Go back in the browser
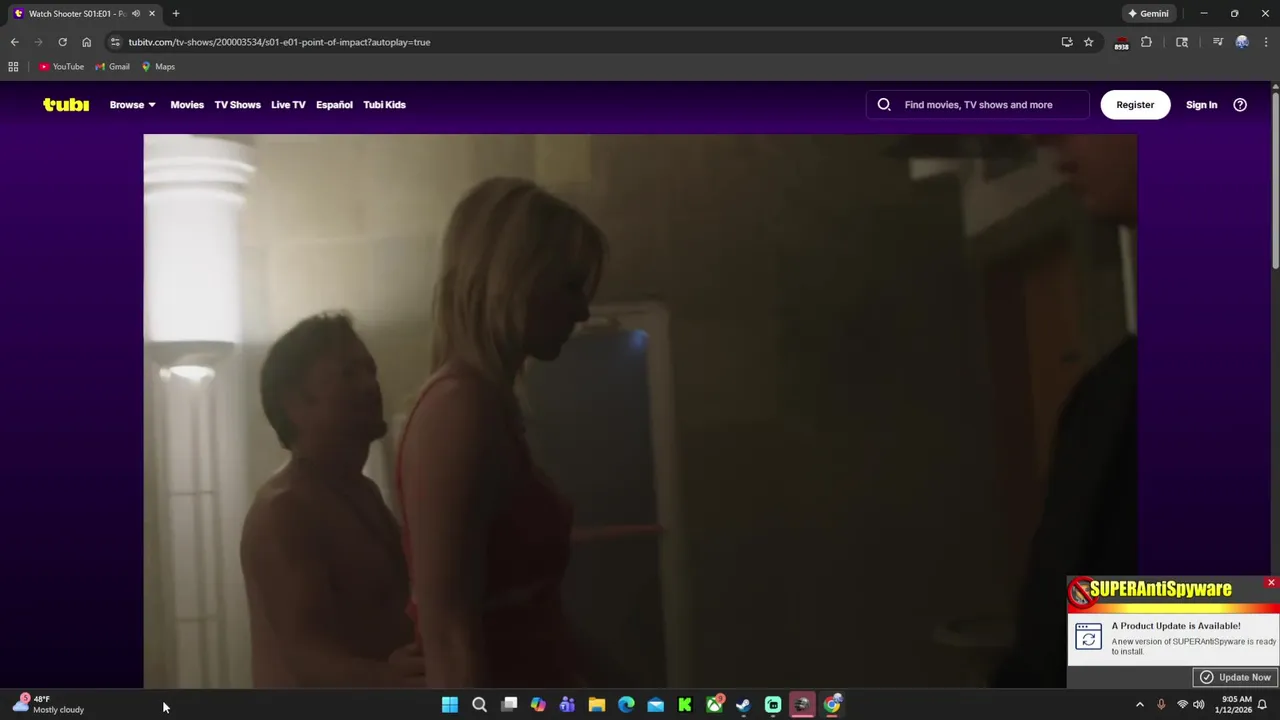 coord(14,42)
